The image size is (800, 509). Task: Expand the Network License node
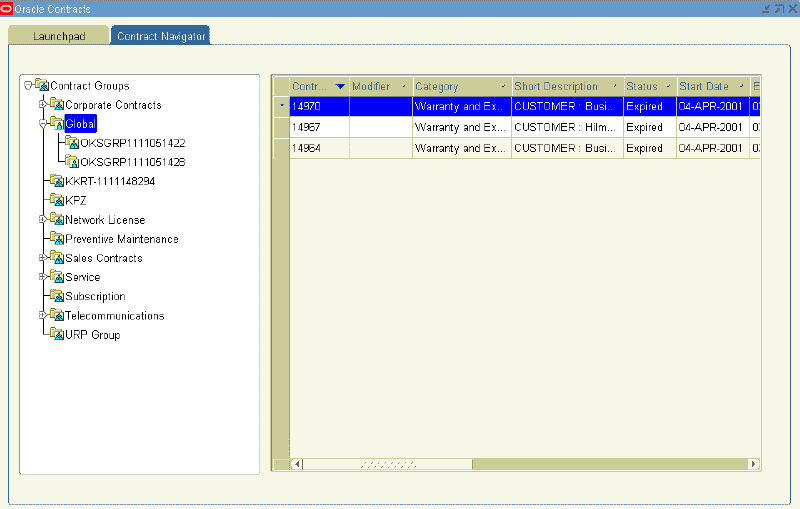[43, 219]
